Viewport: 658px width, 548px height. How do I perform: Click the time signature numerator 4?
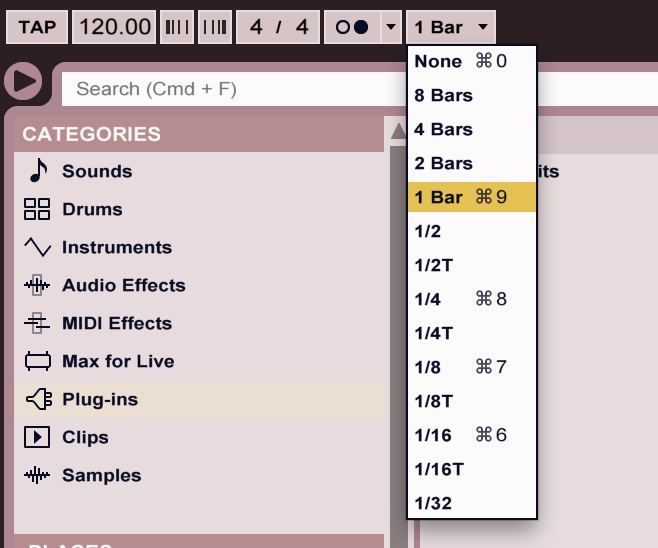pos(256,27)
